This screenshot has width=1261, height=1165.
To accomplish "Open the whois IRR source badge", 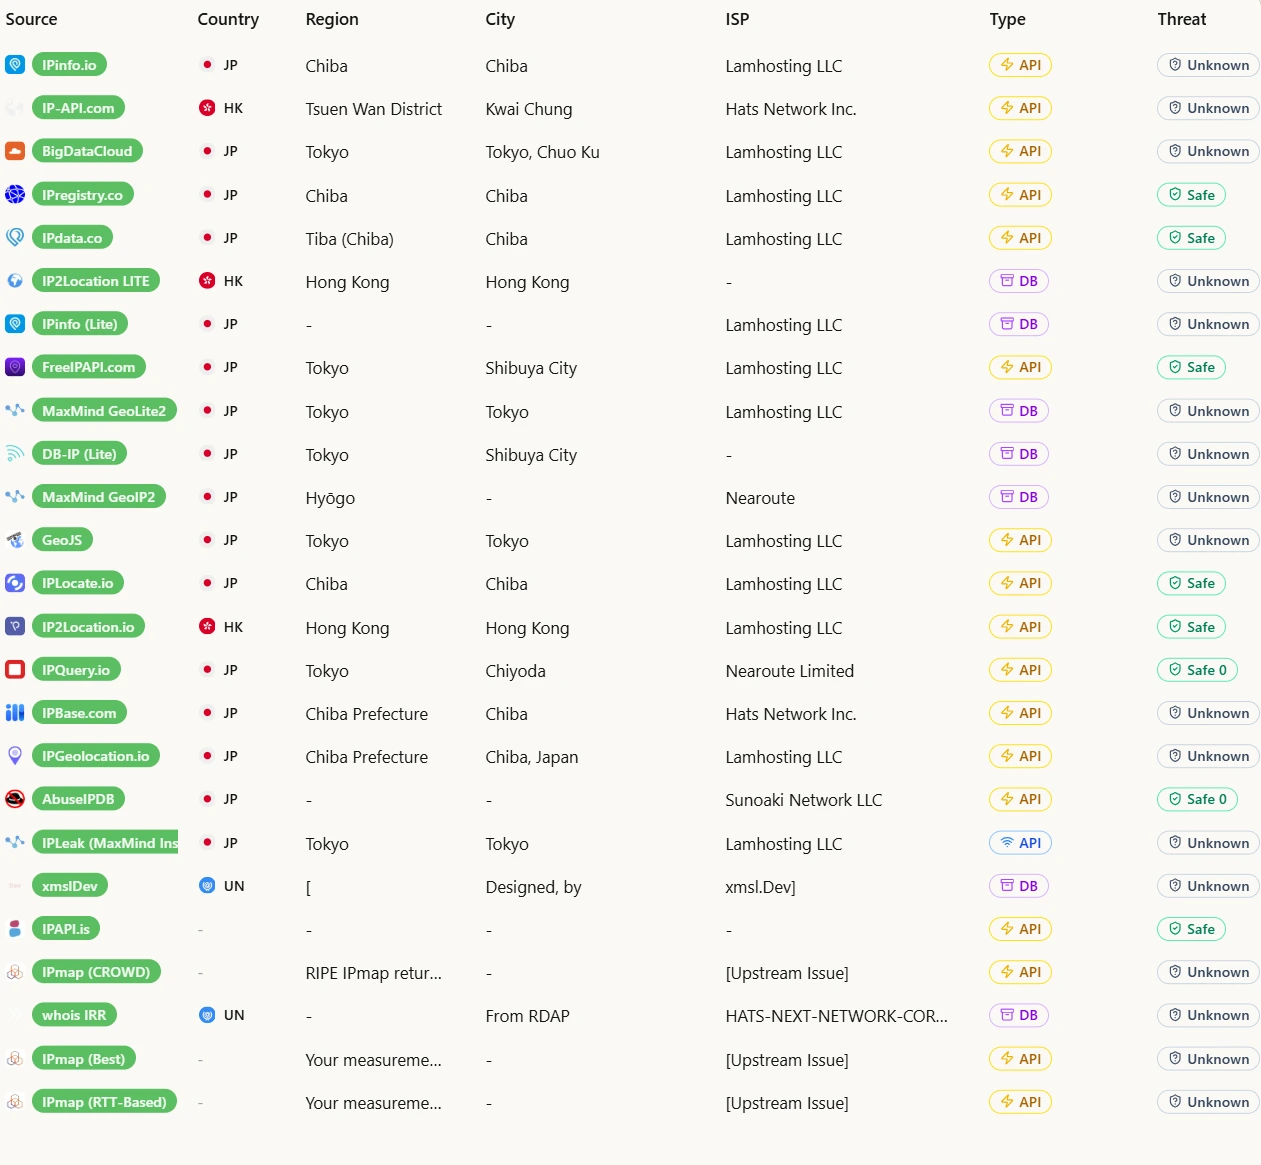I will tap(74, 1015).
